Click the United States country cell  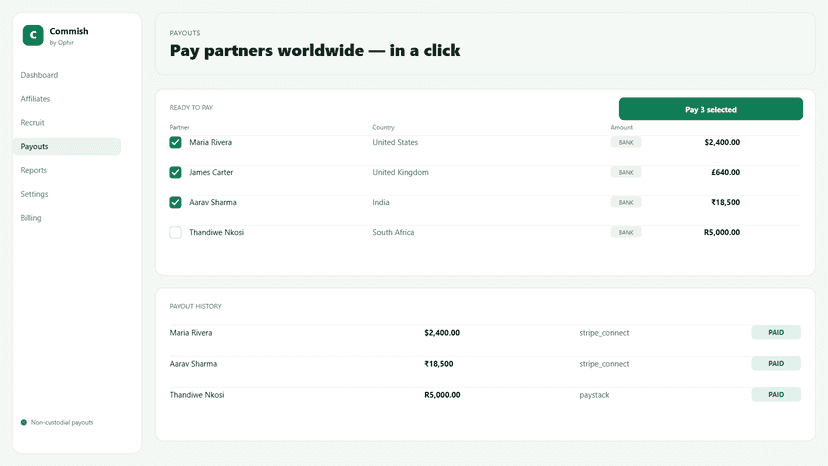[x=395, y=142]
